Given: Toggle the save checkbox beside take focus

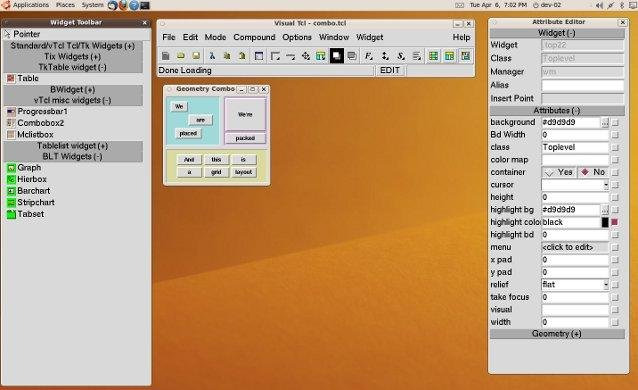Looking at the screenshot, I should point(615,297).
